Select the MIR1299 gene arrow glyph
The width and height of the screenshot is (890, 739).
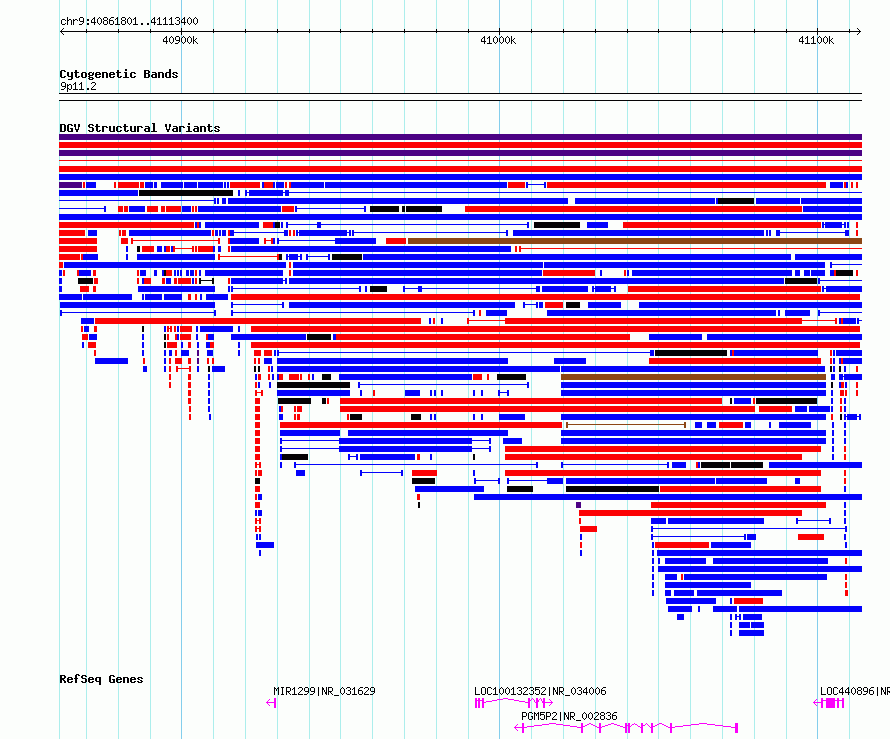tap(271, 703)
